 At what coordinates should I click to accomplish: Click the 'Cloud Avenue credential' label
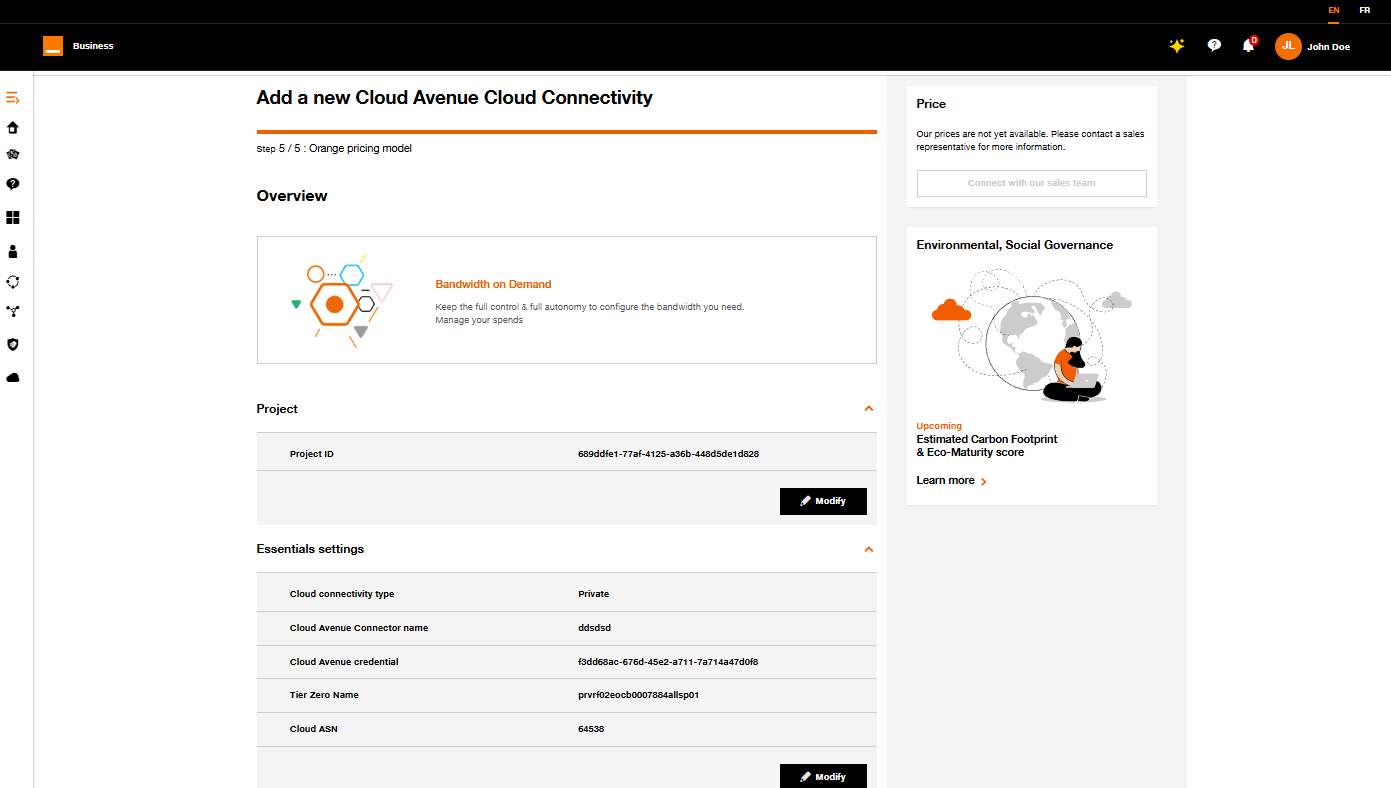(x=344, y=662)
